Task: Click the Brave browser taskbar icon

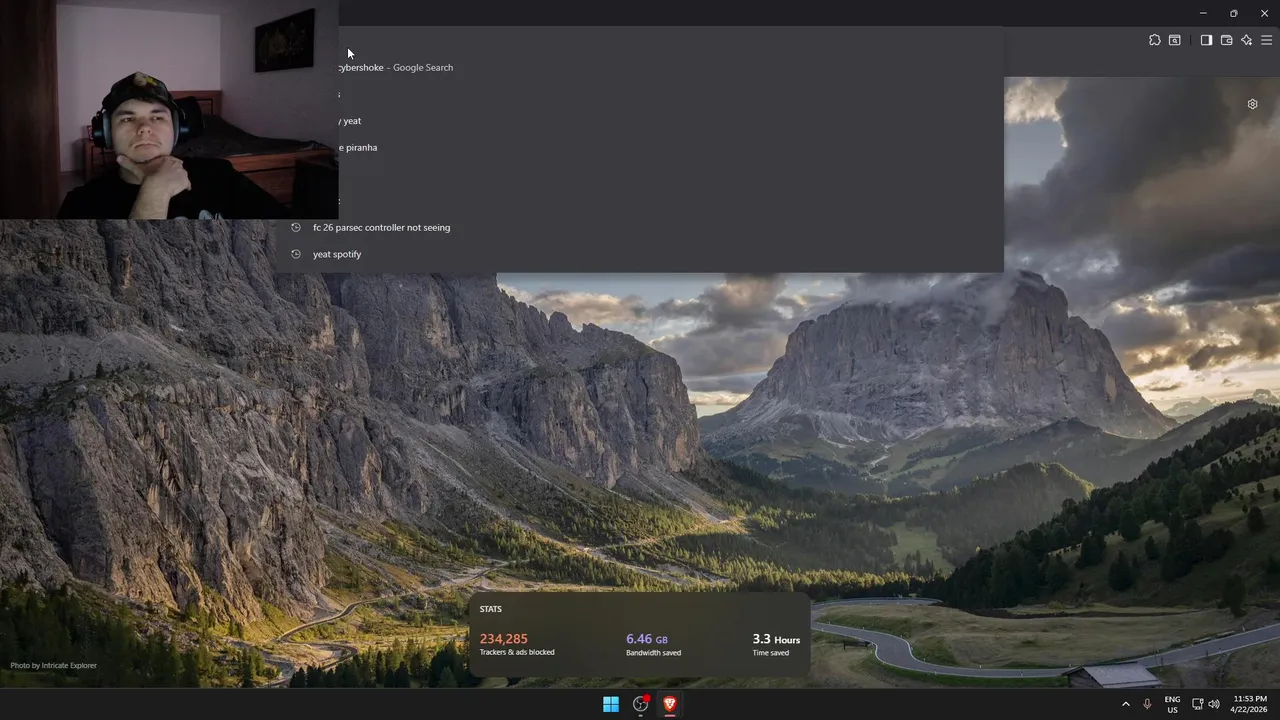Action: [x=670, y=704]
